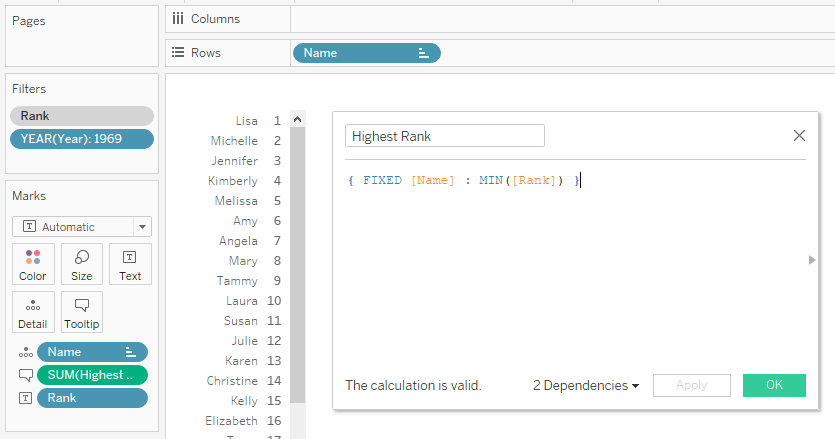This screenshot has height=439, width=835.
Task: Open the Automatic mark type dropdown
Action: pyautogui.click(x=81, y=227)
